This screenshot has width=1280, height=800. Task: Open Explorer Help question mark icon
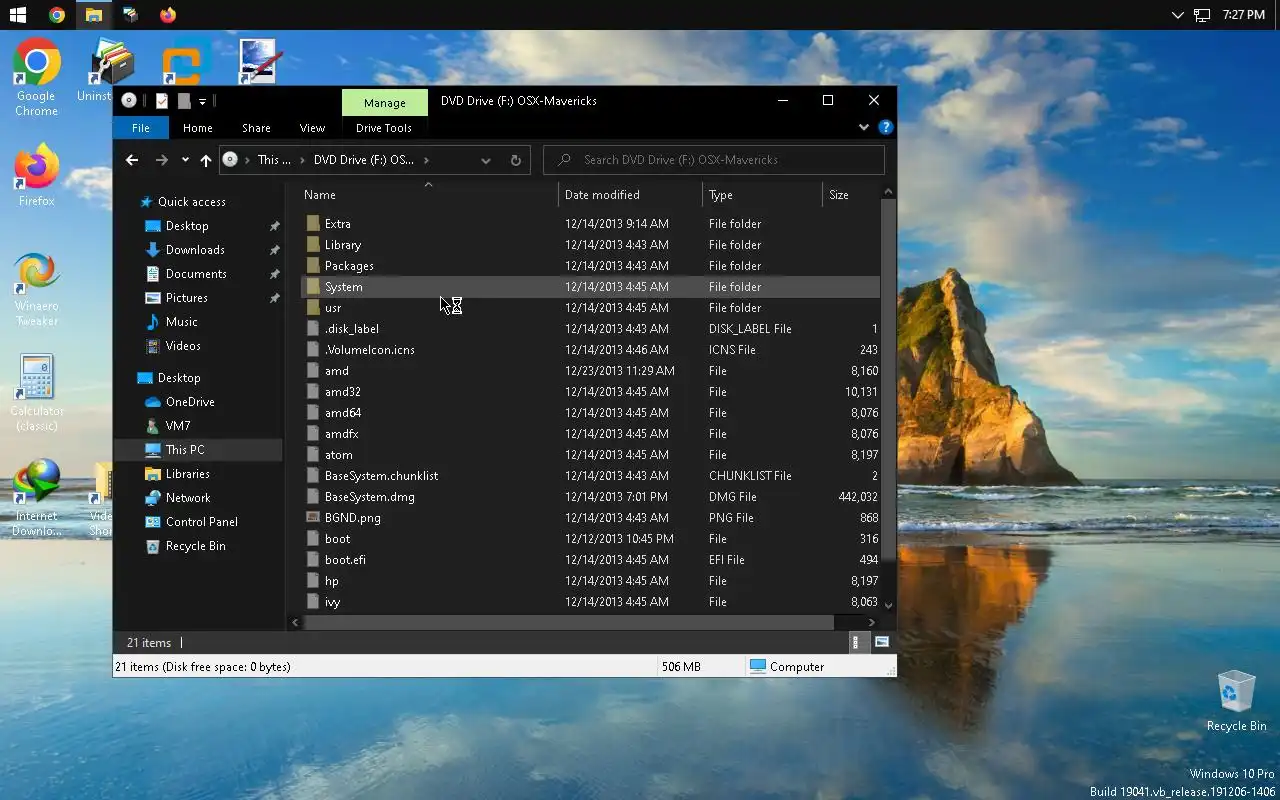click(885, 128)
